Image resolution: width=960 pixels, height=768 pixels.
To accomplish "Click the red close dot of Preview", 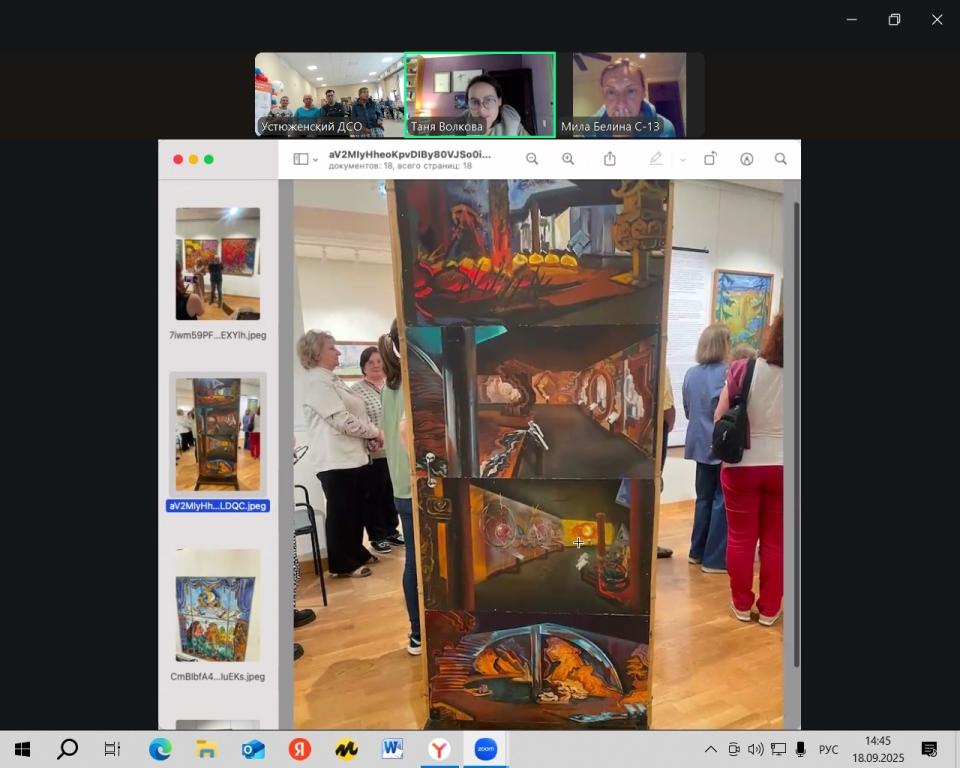I will 178,159.
